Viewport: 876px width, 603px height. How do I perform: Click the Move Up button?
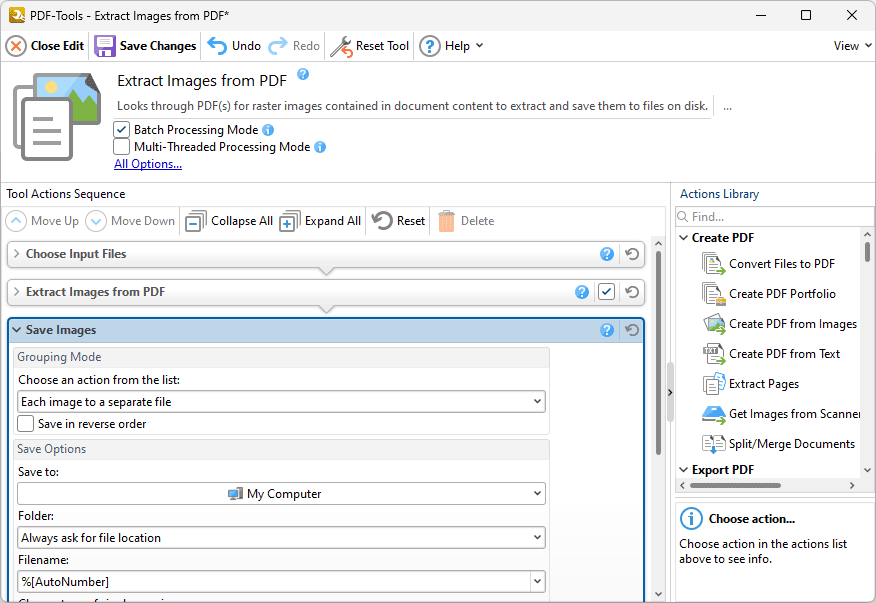[x=42, y=221]
